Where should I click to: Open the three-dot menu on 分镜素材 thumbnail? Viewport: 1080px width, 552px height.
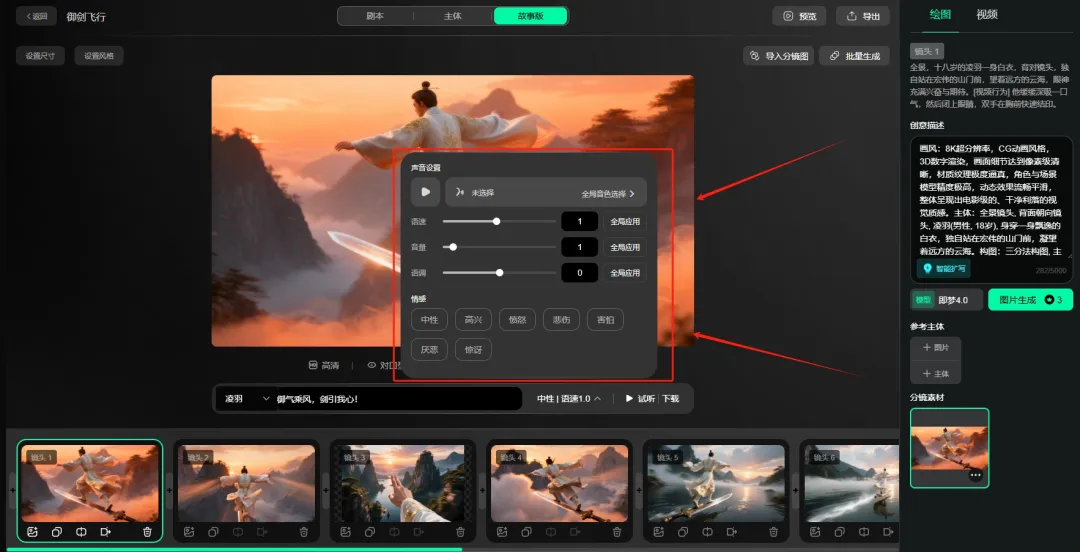pos(975,475)
